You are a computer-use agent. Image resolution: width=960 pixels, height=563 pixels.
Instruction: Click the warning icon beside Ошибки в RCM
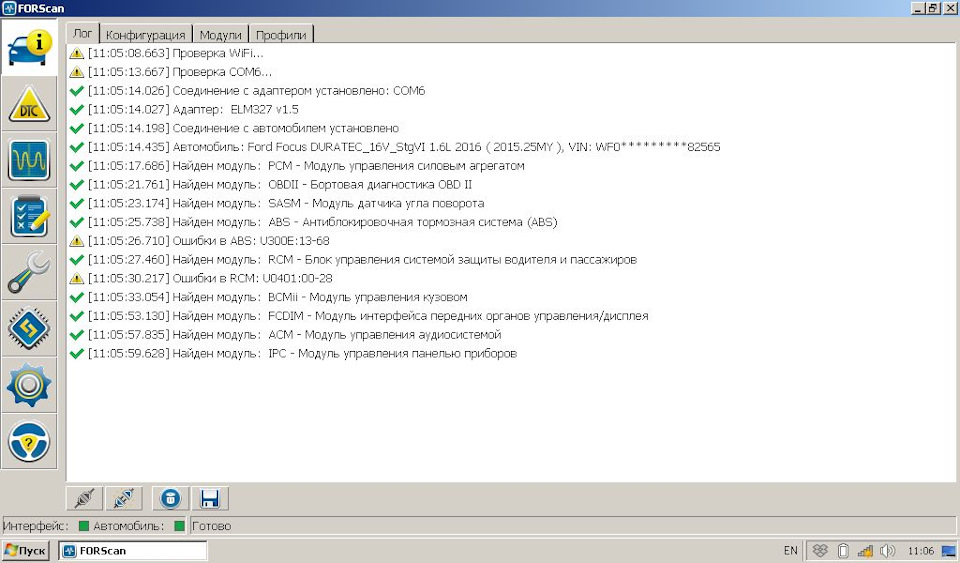[x=77, y=278]
